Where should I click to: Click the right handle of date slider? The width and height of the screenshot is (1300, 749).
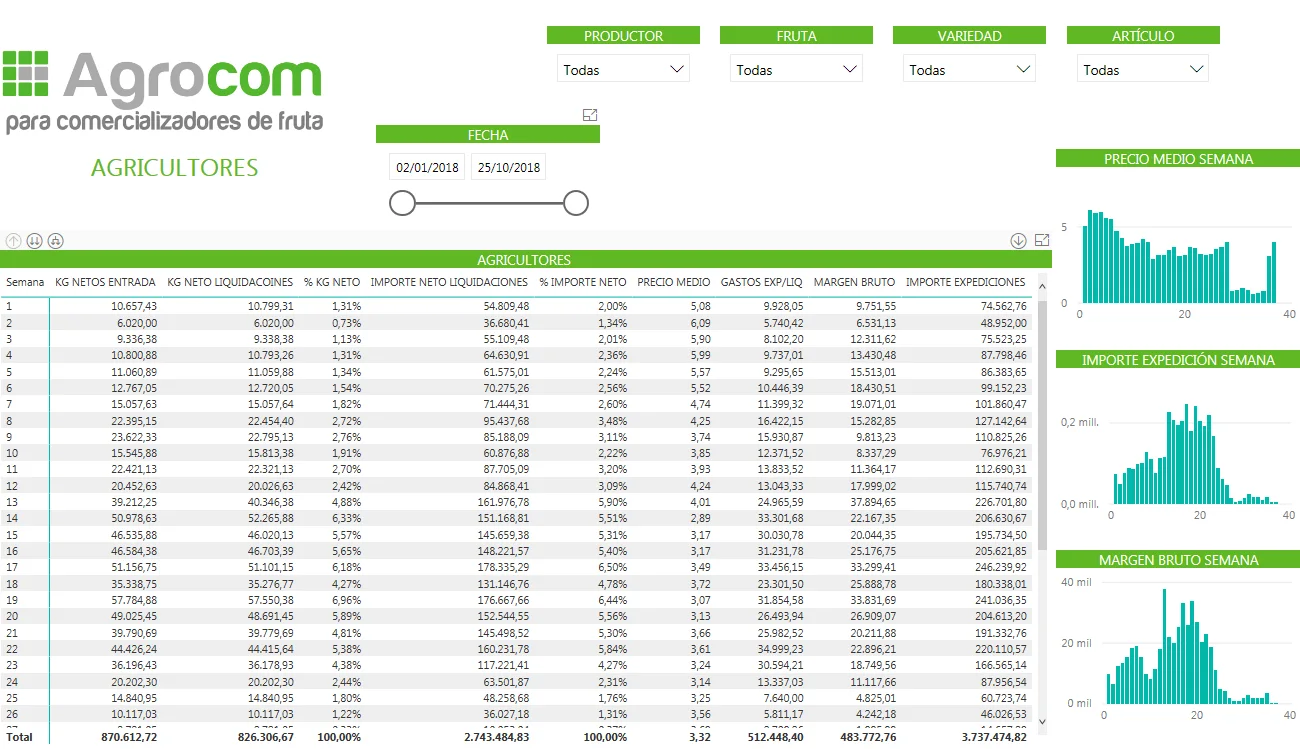[576, 203]
